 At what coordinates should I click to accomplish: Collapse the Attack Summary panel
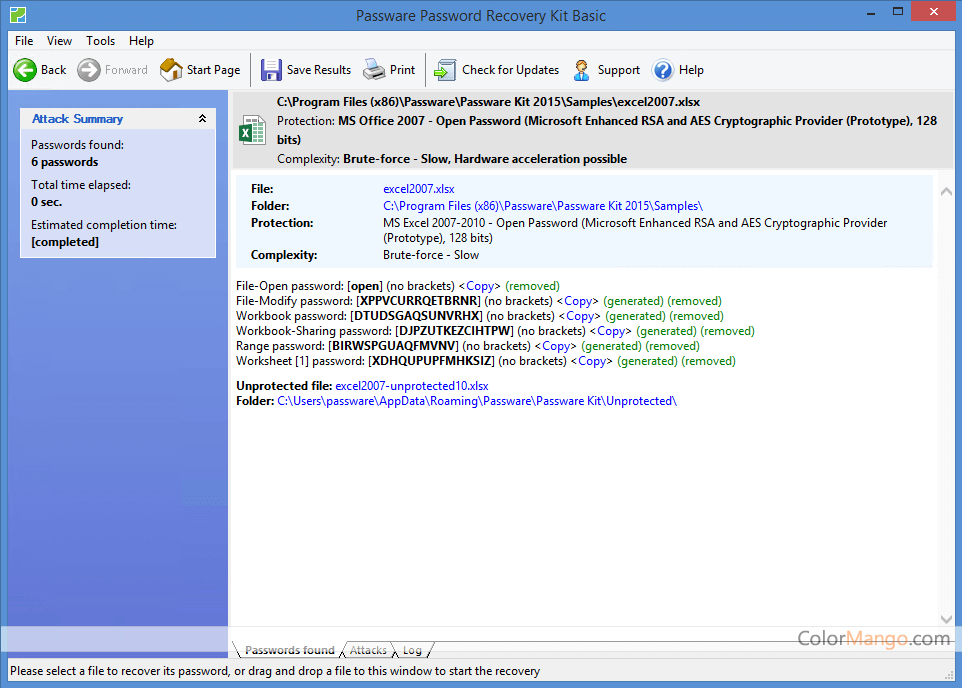(202, 119)
